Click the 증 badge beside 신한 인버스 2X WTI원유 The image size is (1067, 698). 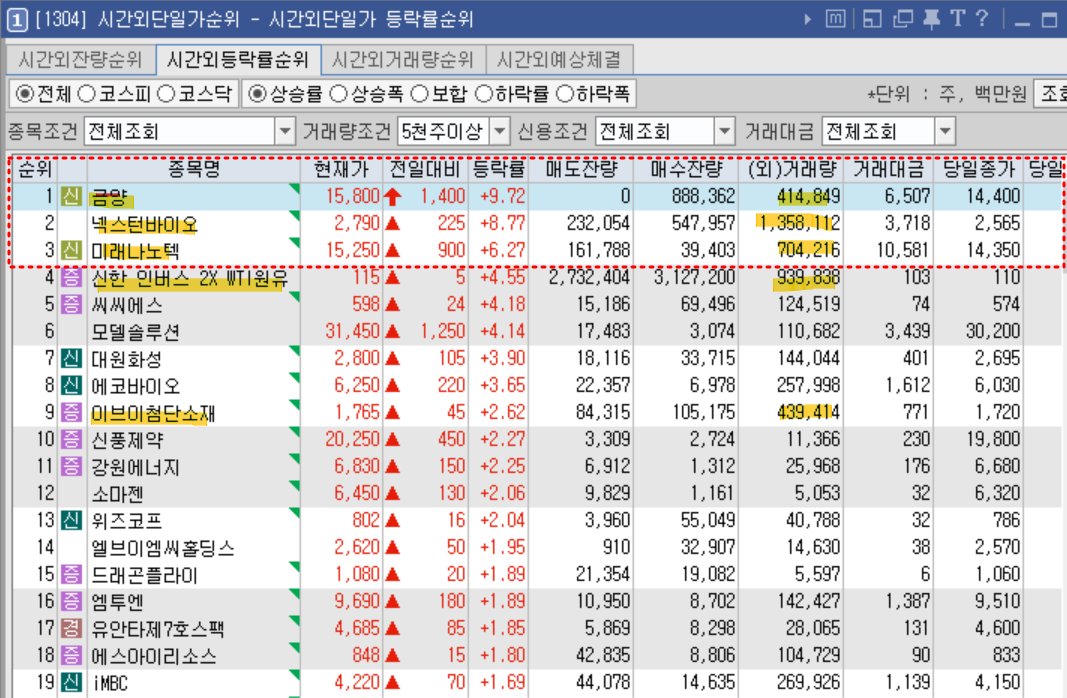pyautogui.click(x=71, y=278)
